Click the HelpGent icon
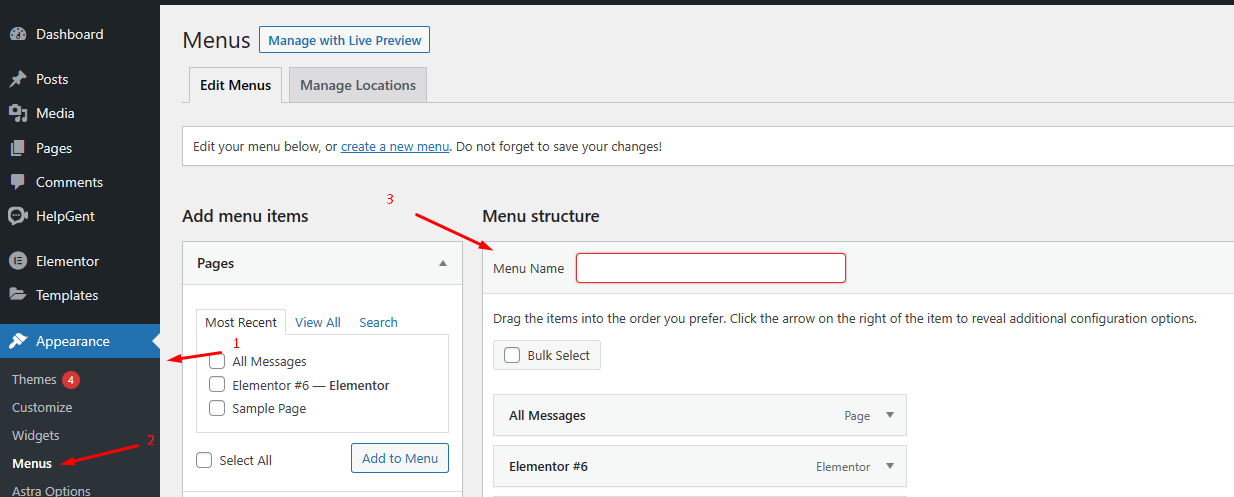The height and width of the screenshot is (497, 1234). pyautogui.click(x=18, y=216)
